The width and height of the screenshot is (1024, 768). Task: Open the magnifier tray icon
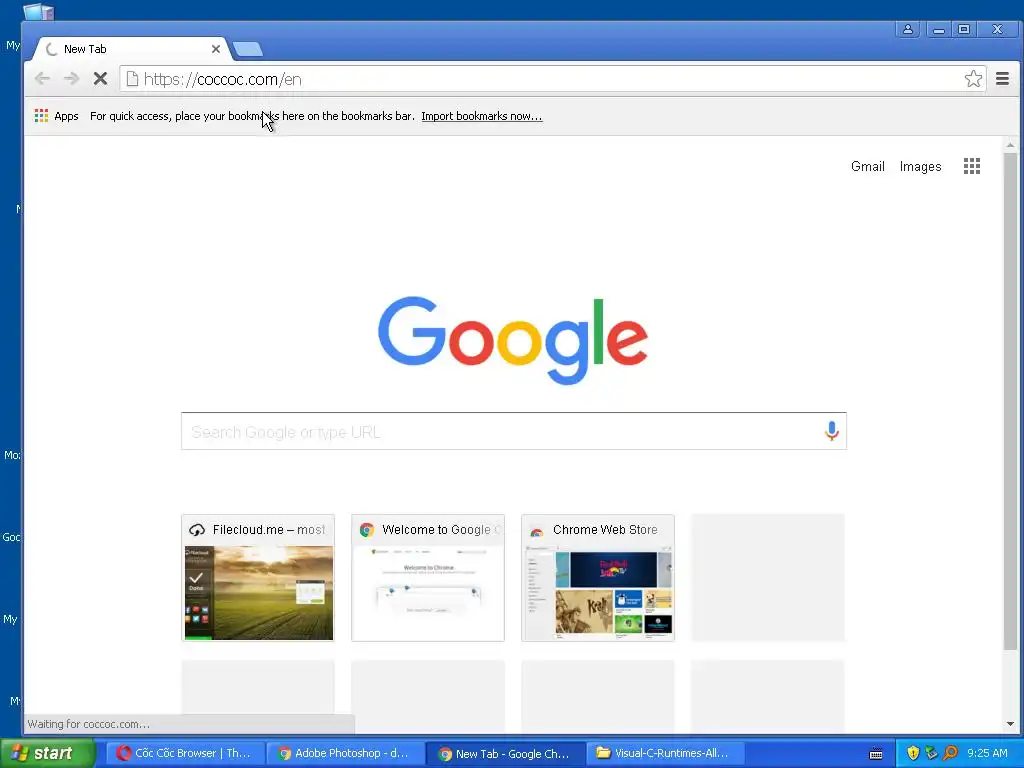[x=950, y=753]
